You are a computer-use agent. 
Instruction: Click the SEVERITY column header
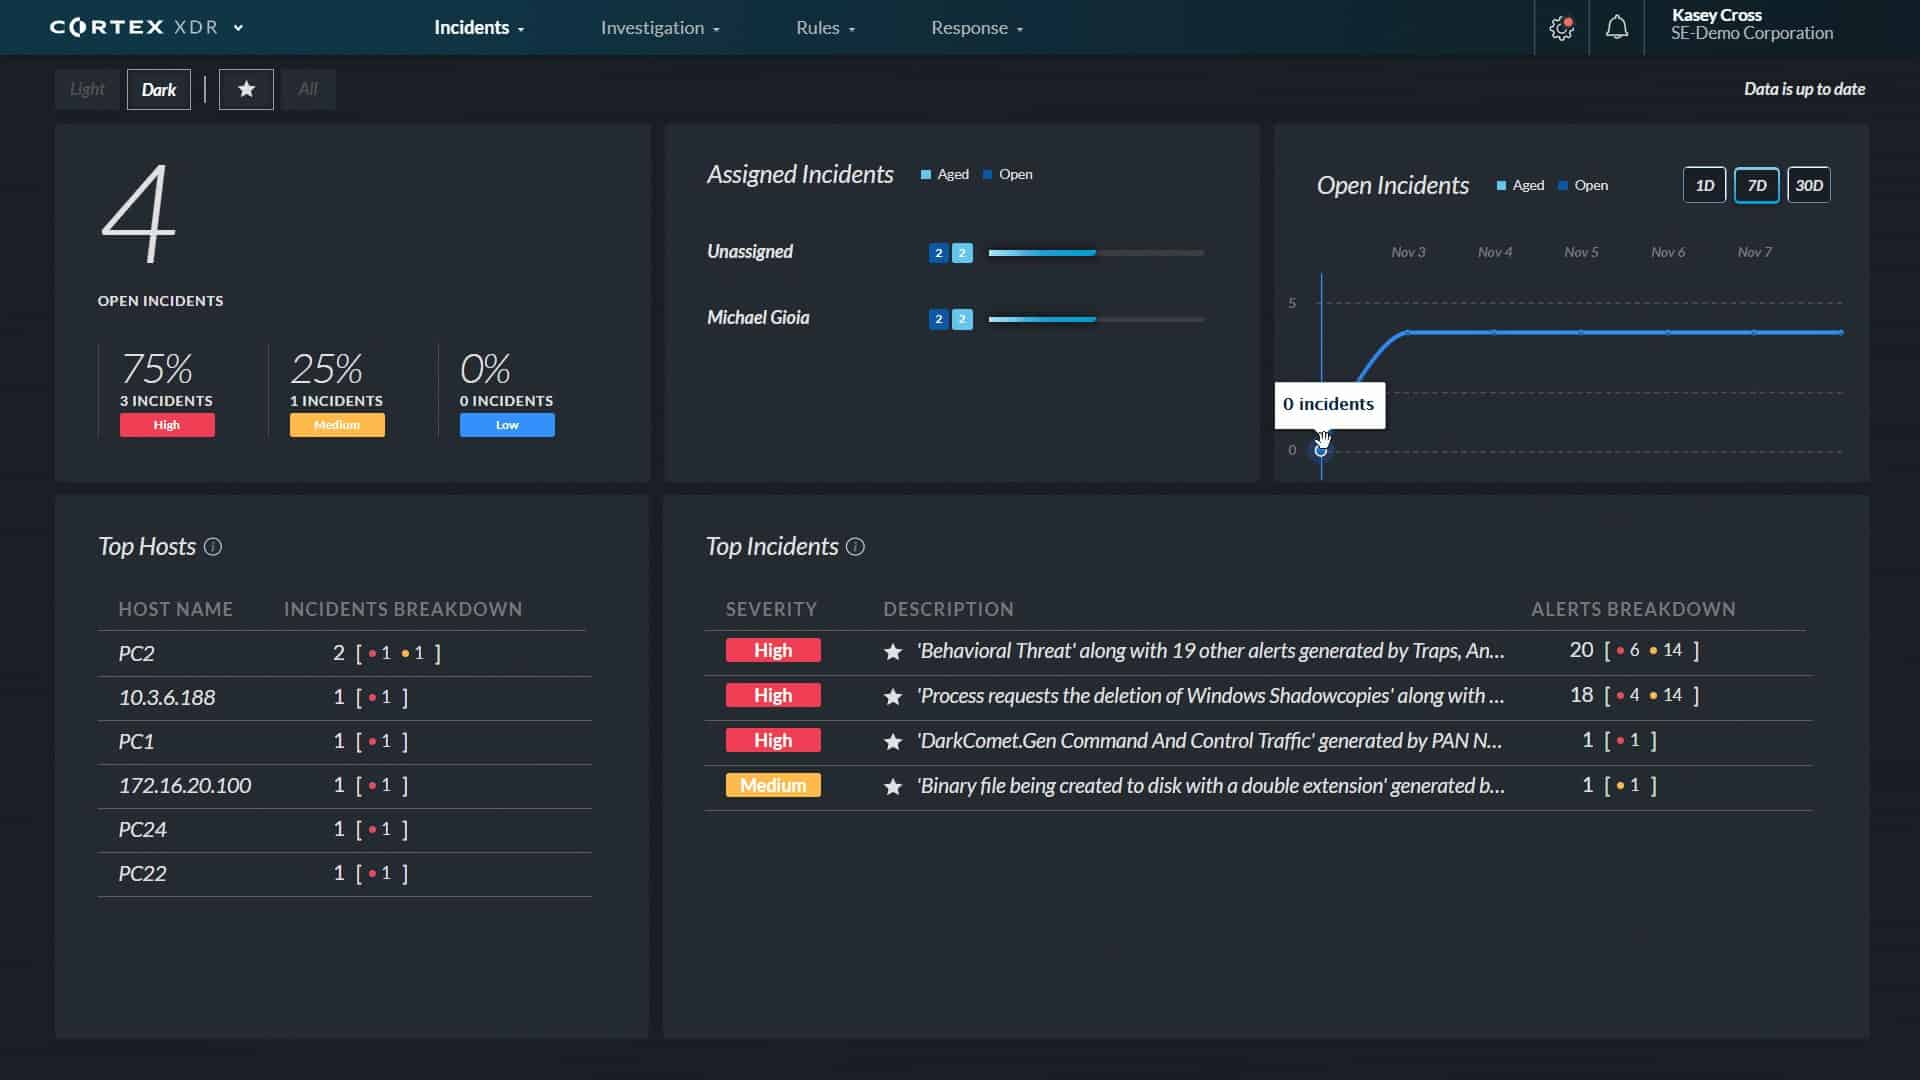click(x=771, y=609)
